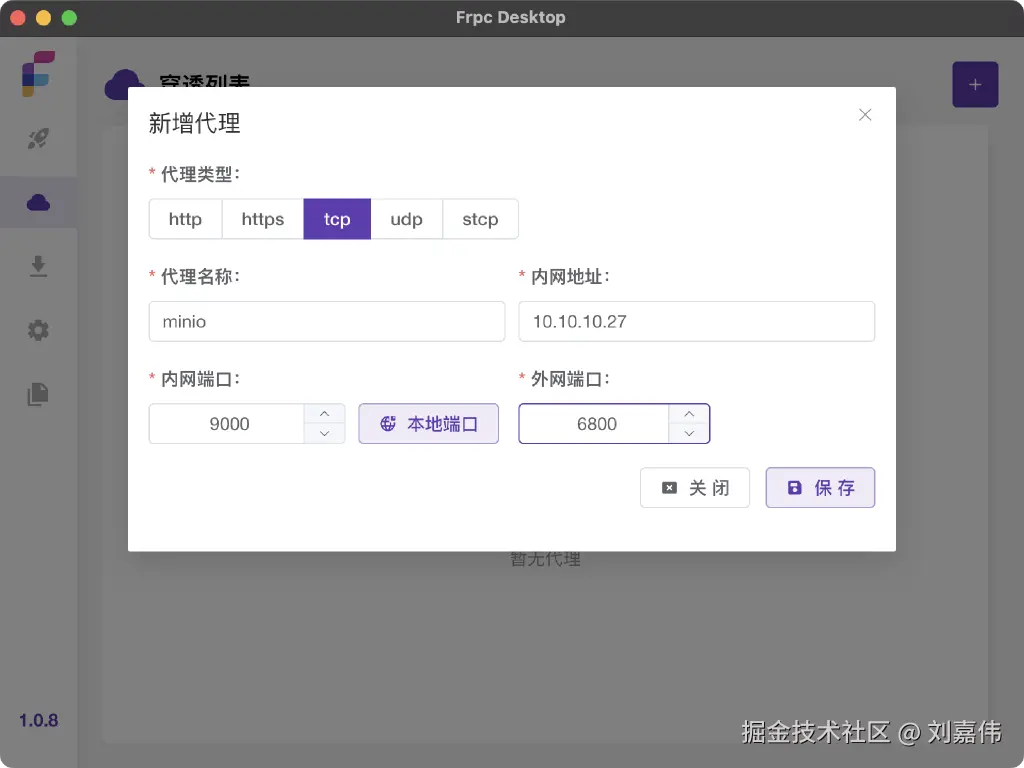The height and width of the screenshot is (768, 1024).
Task: Decrease the 内网端口 value with down arrow
Action: coord(324,434)
